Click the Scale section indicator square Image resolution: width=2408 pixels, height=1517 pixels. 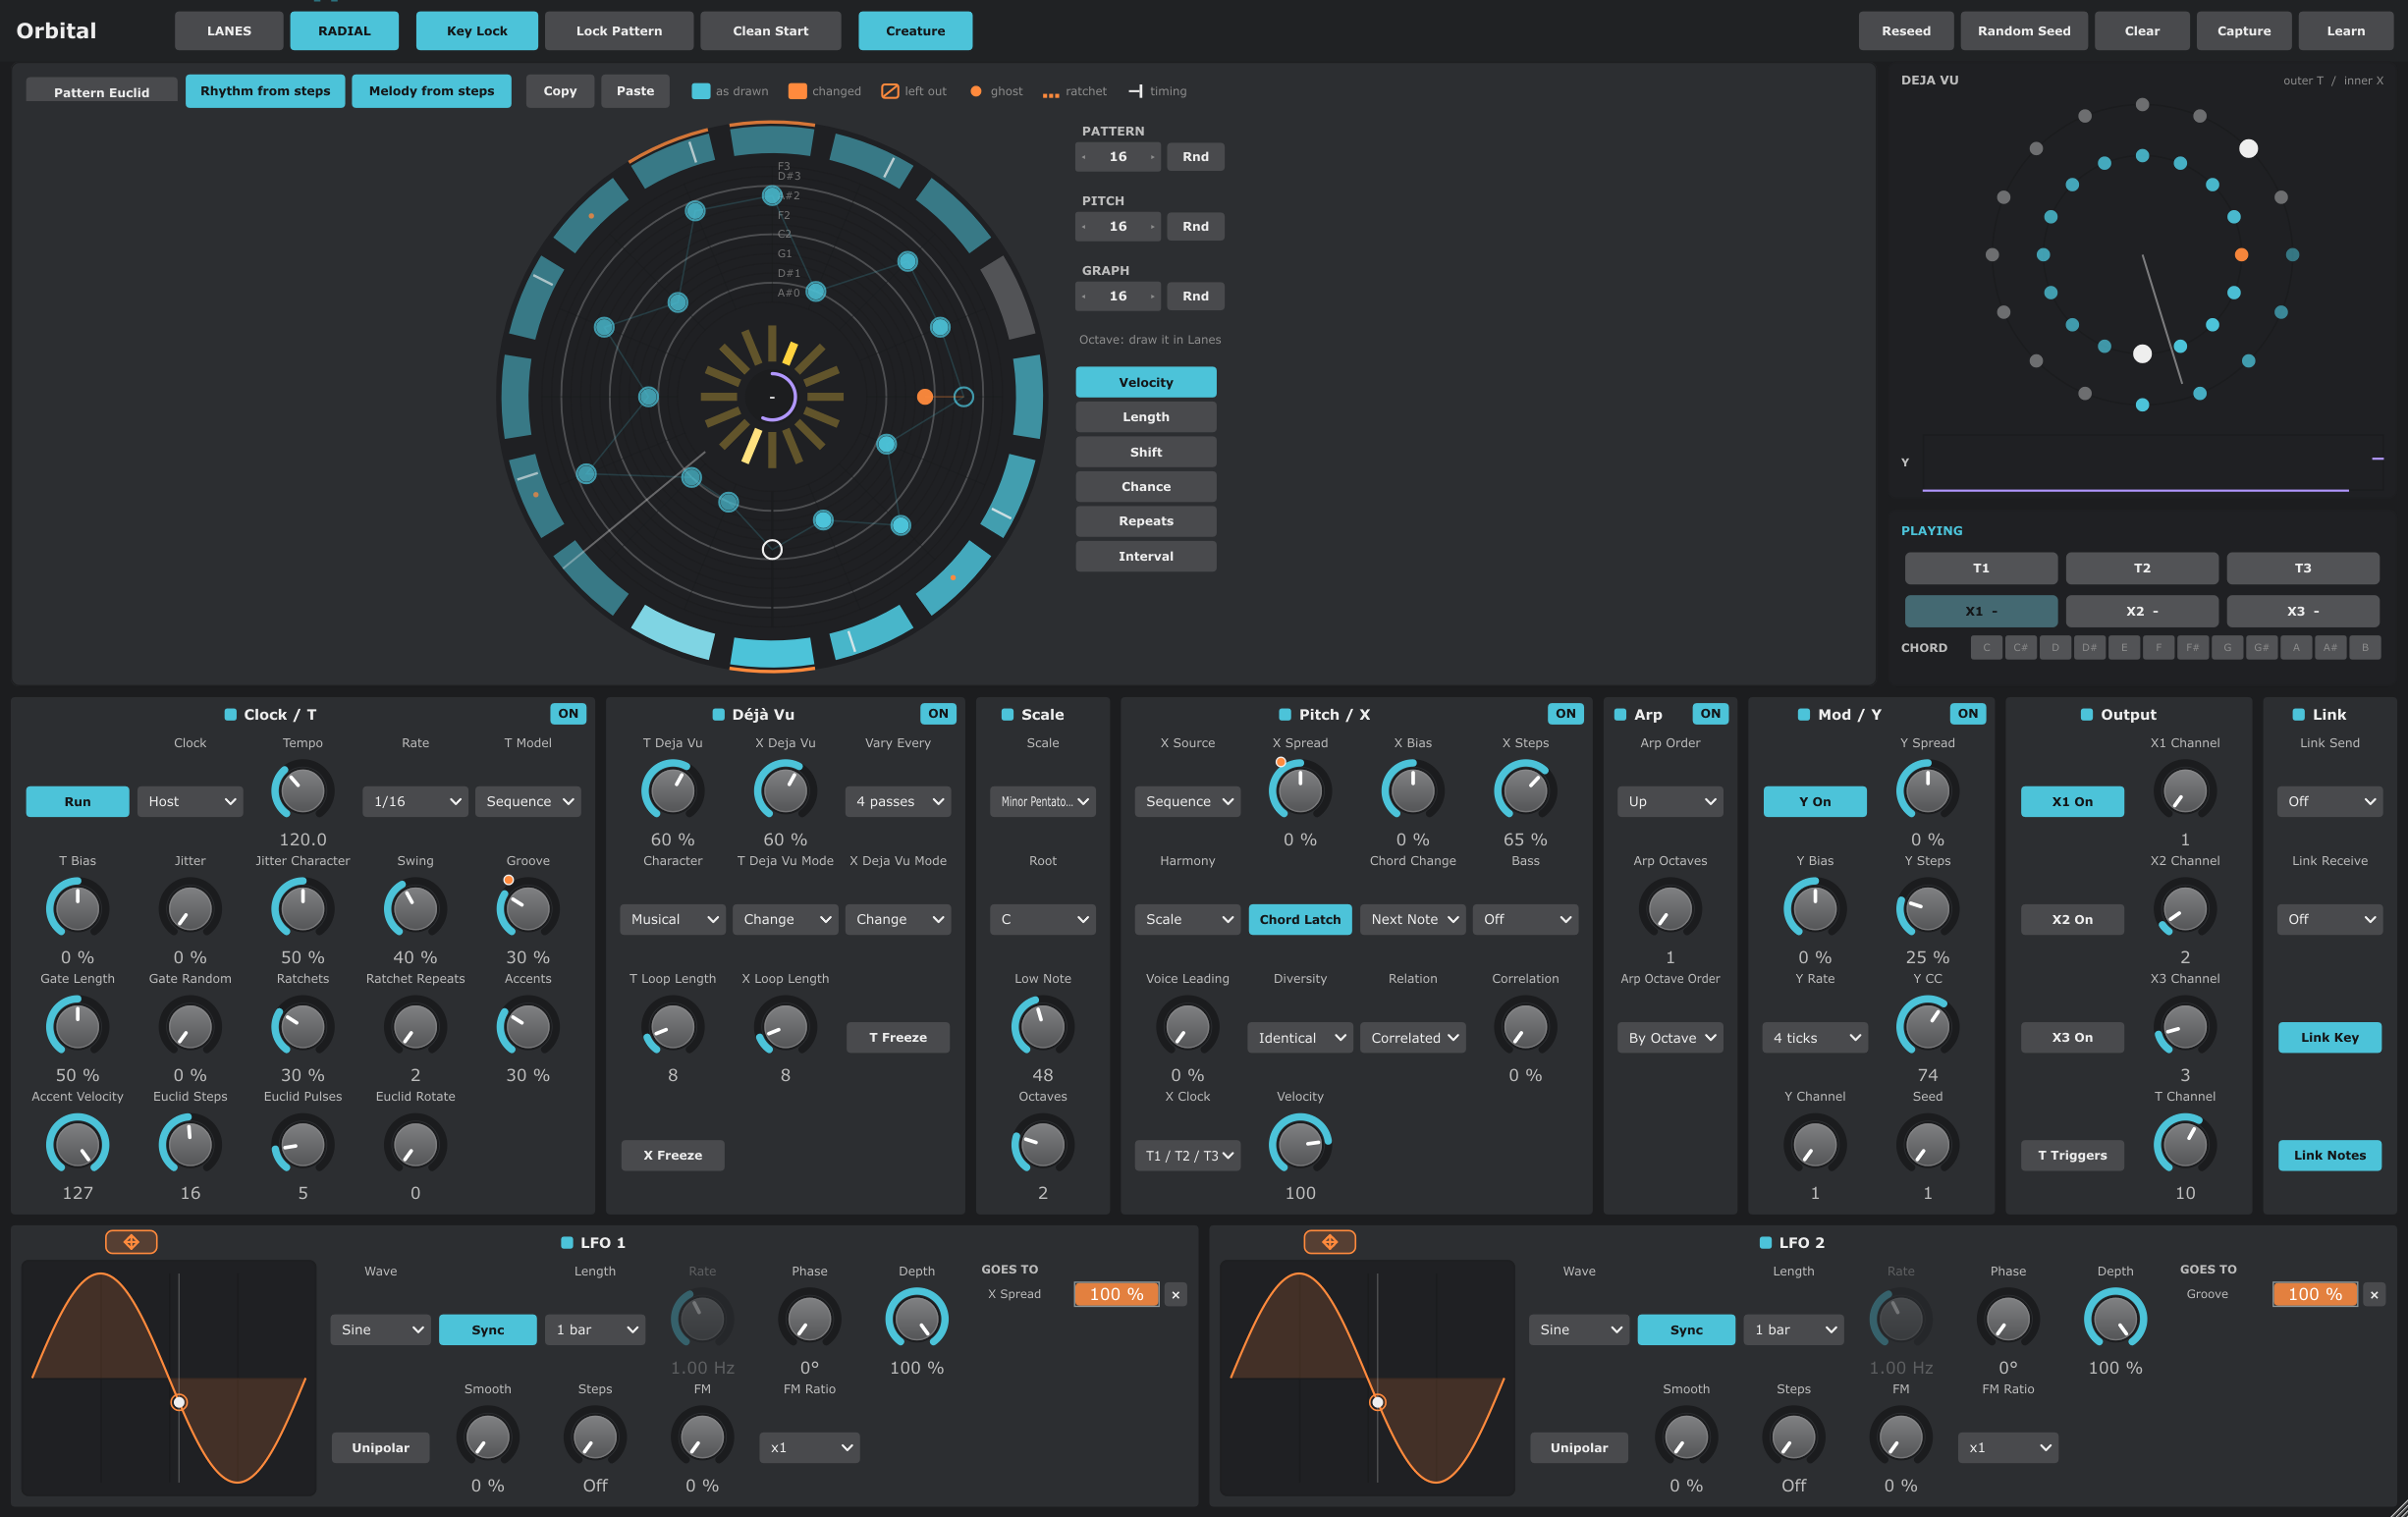pyautogui.click(x=1007, y=714)
